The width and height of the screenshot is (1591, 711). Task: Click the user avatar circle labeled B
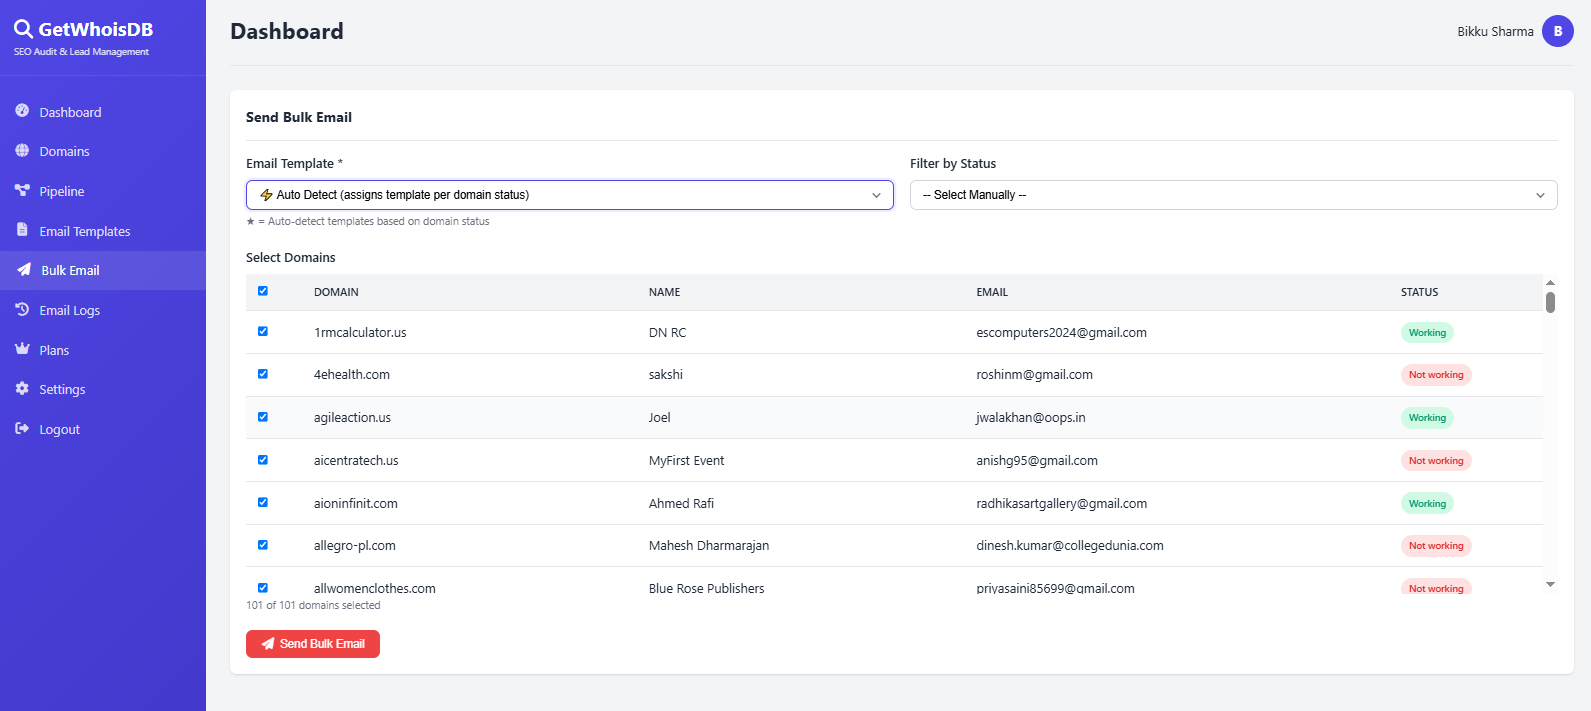click(x=1558, y=31)
